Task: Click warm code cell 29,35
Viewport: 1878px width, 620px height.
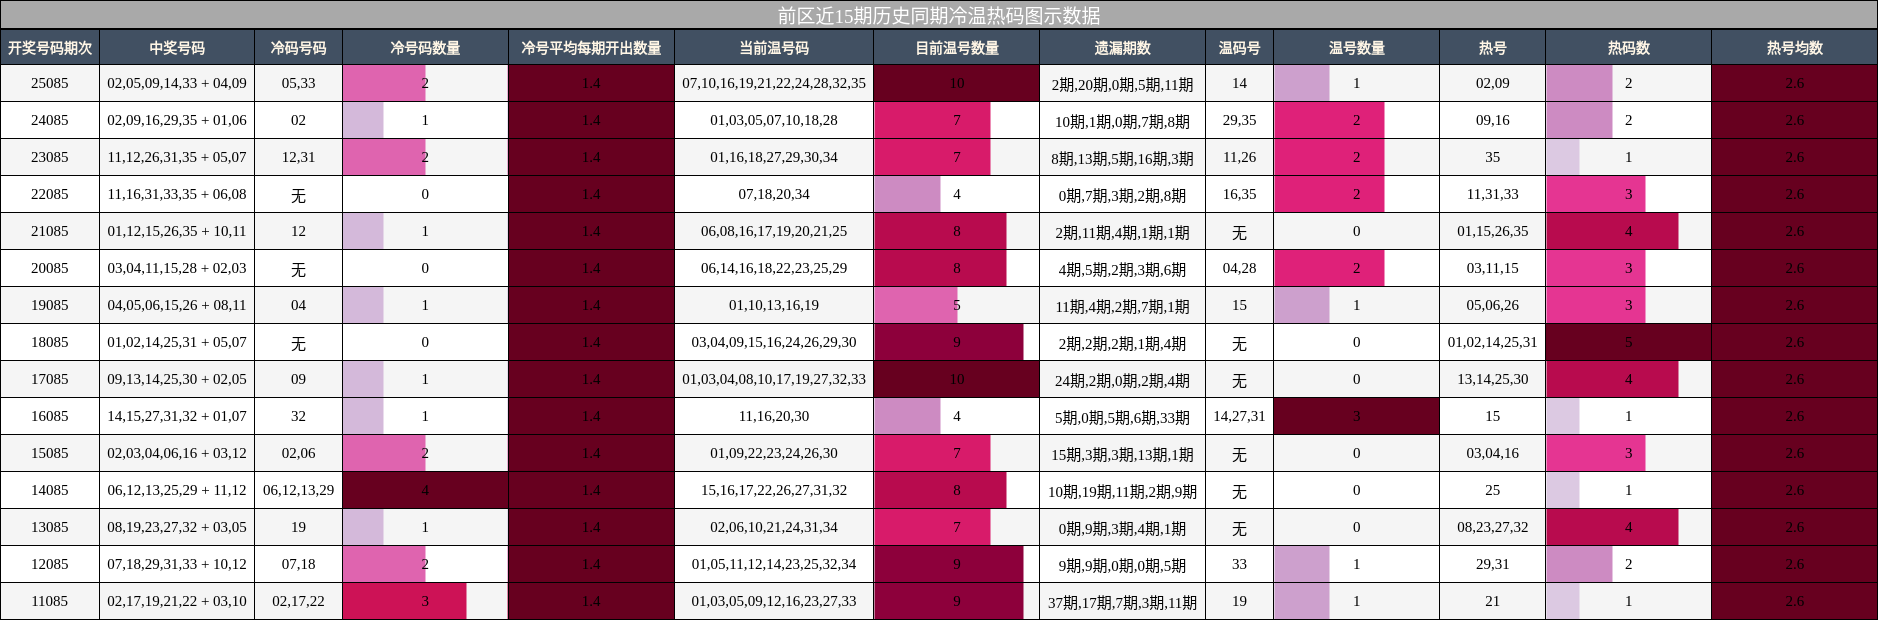Action: (x=1239, y=120)
